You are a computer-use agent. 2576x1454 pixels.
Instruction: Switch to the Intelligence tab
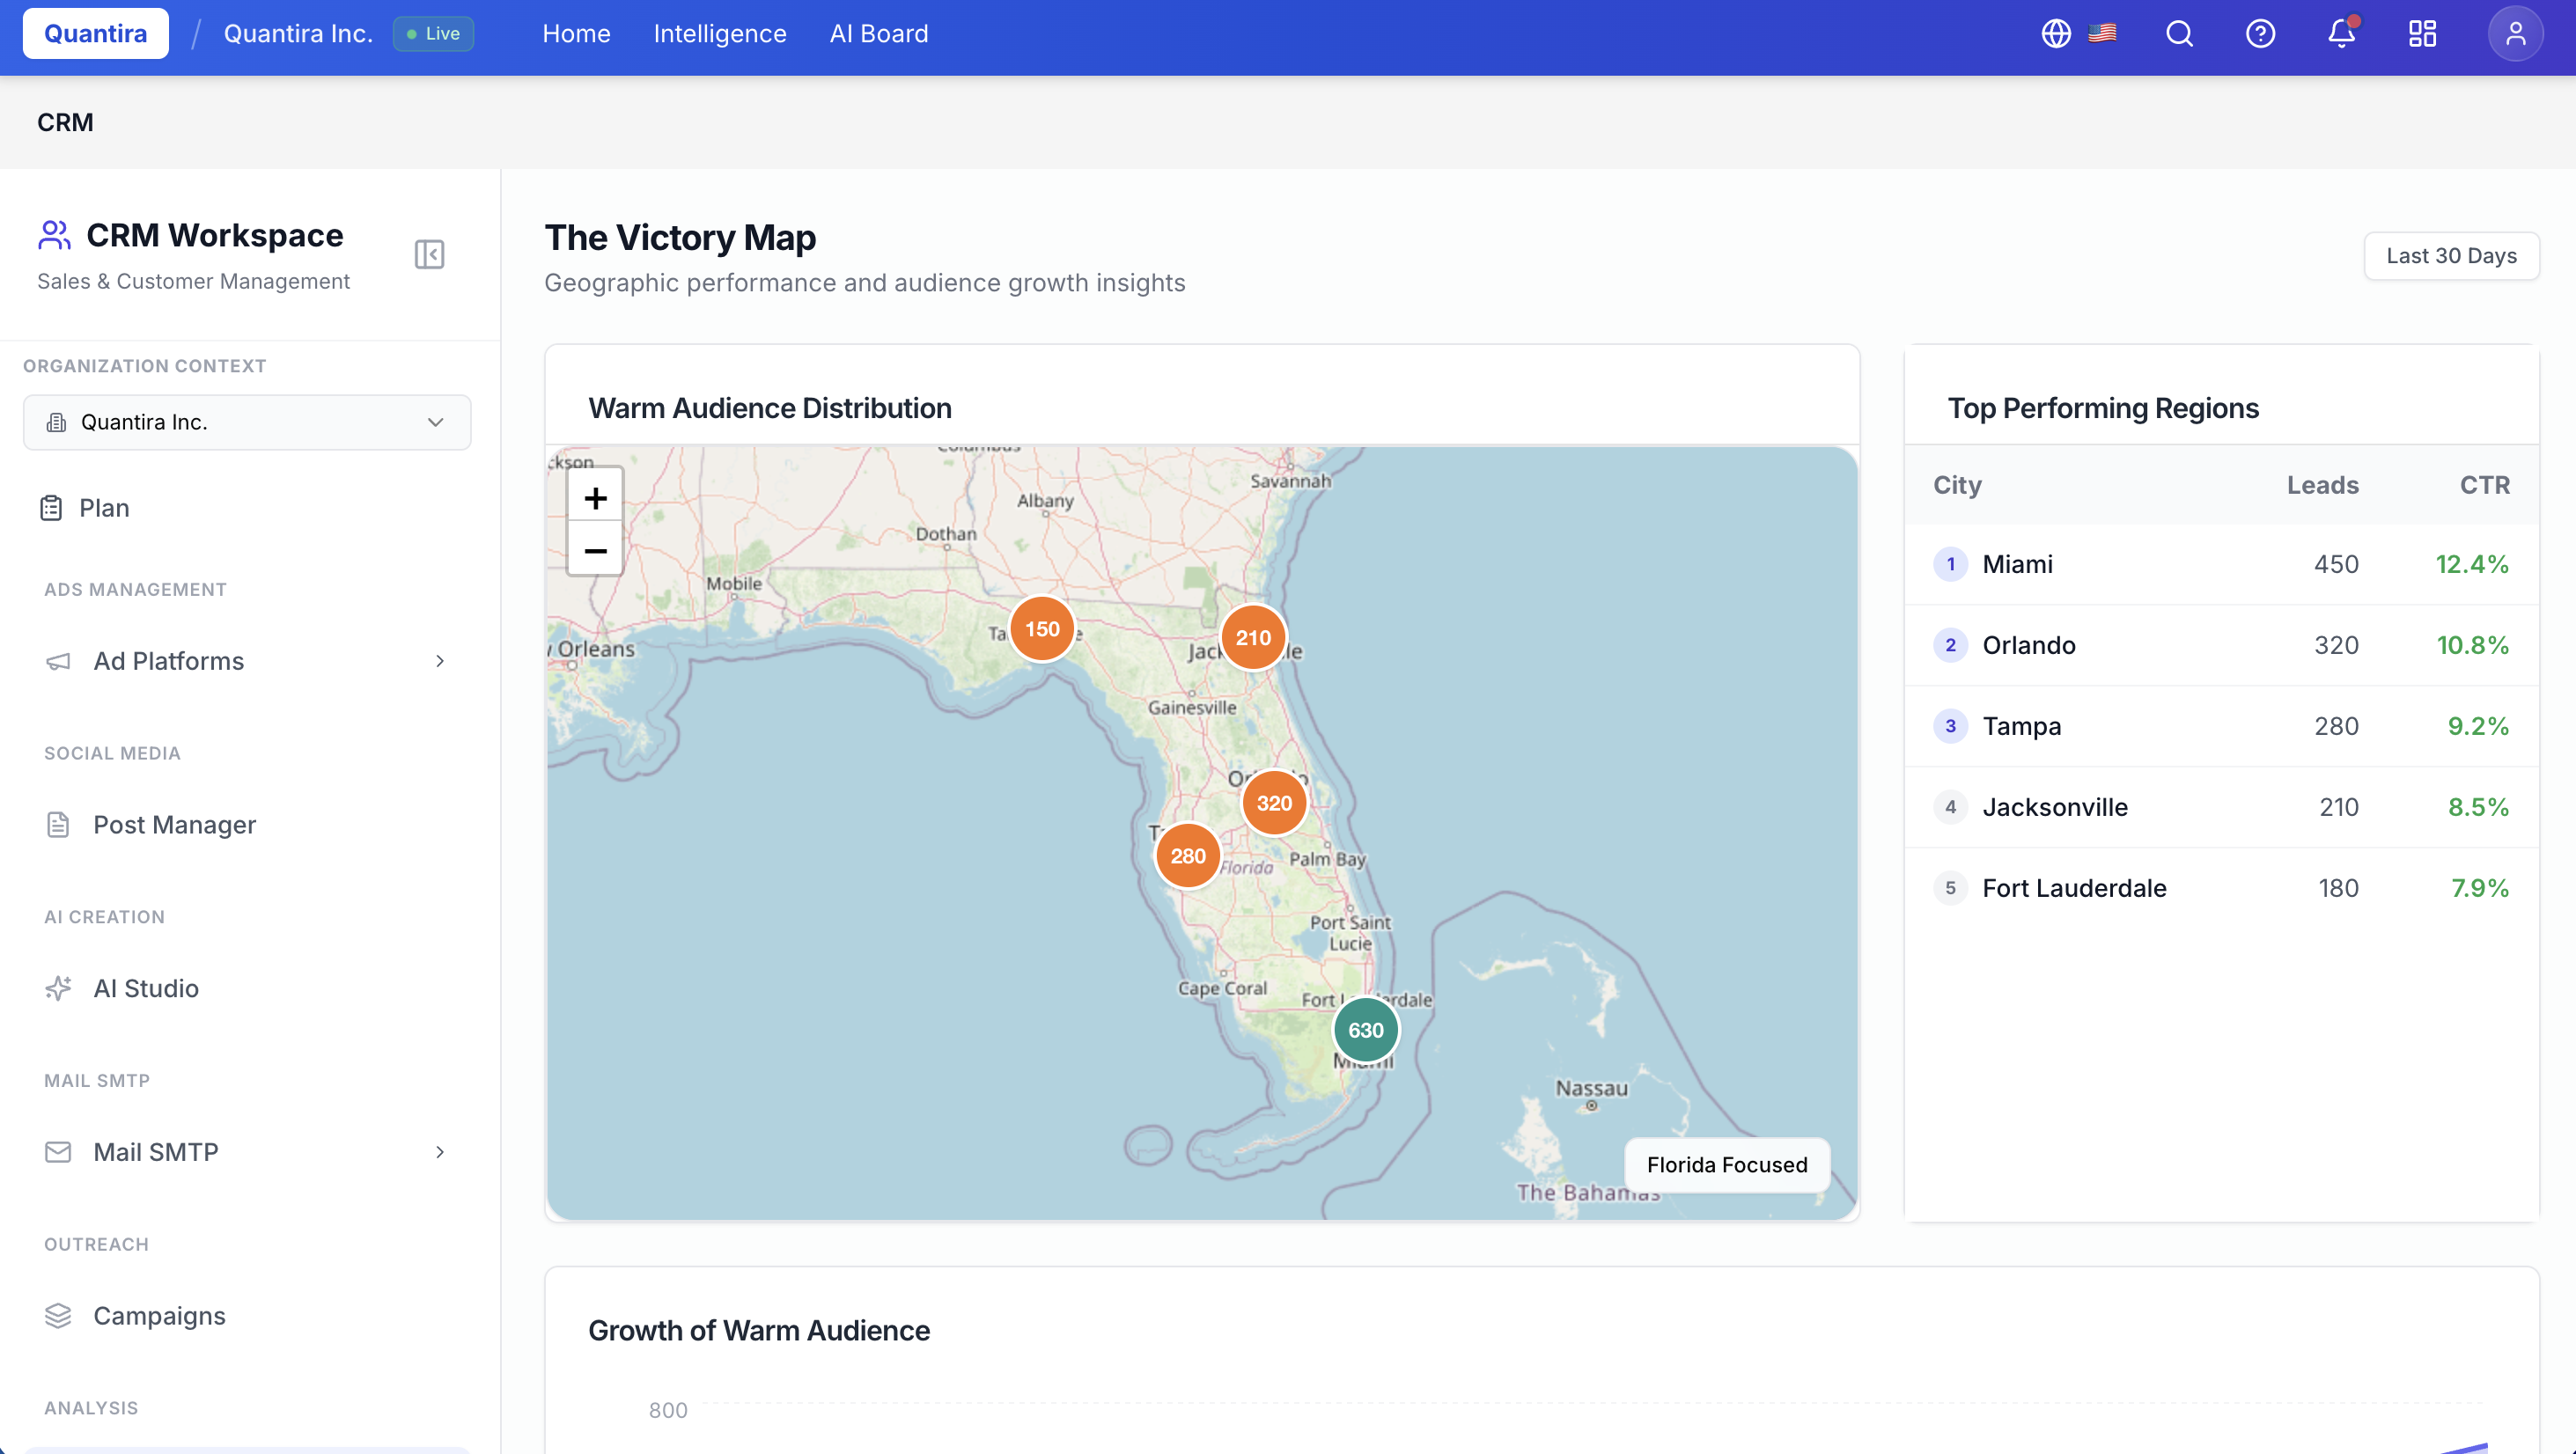[x=720, y=33]
